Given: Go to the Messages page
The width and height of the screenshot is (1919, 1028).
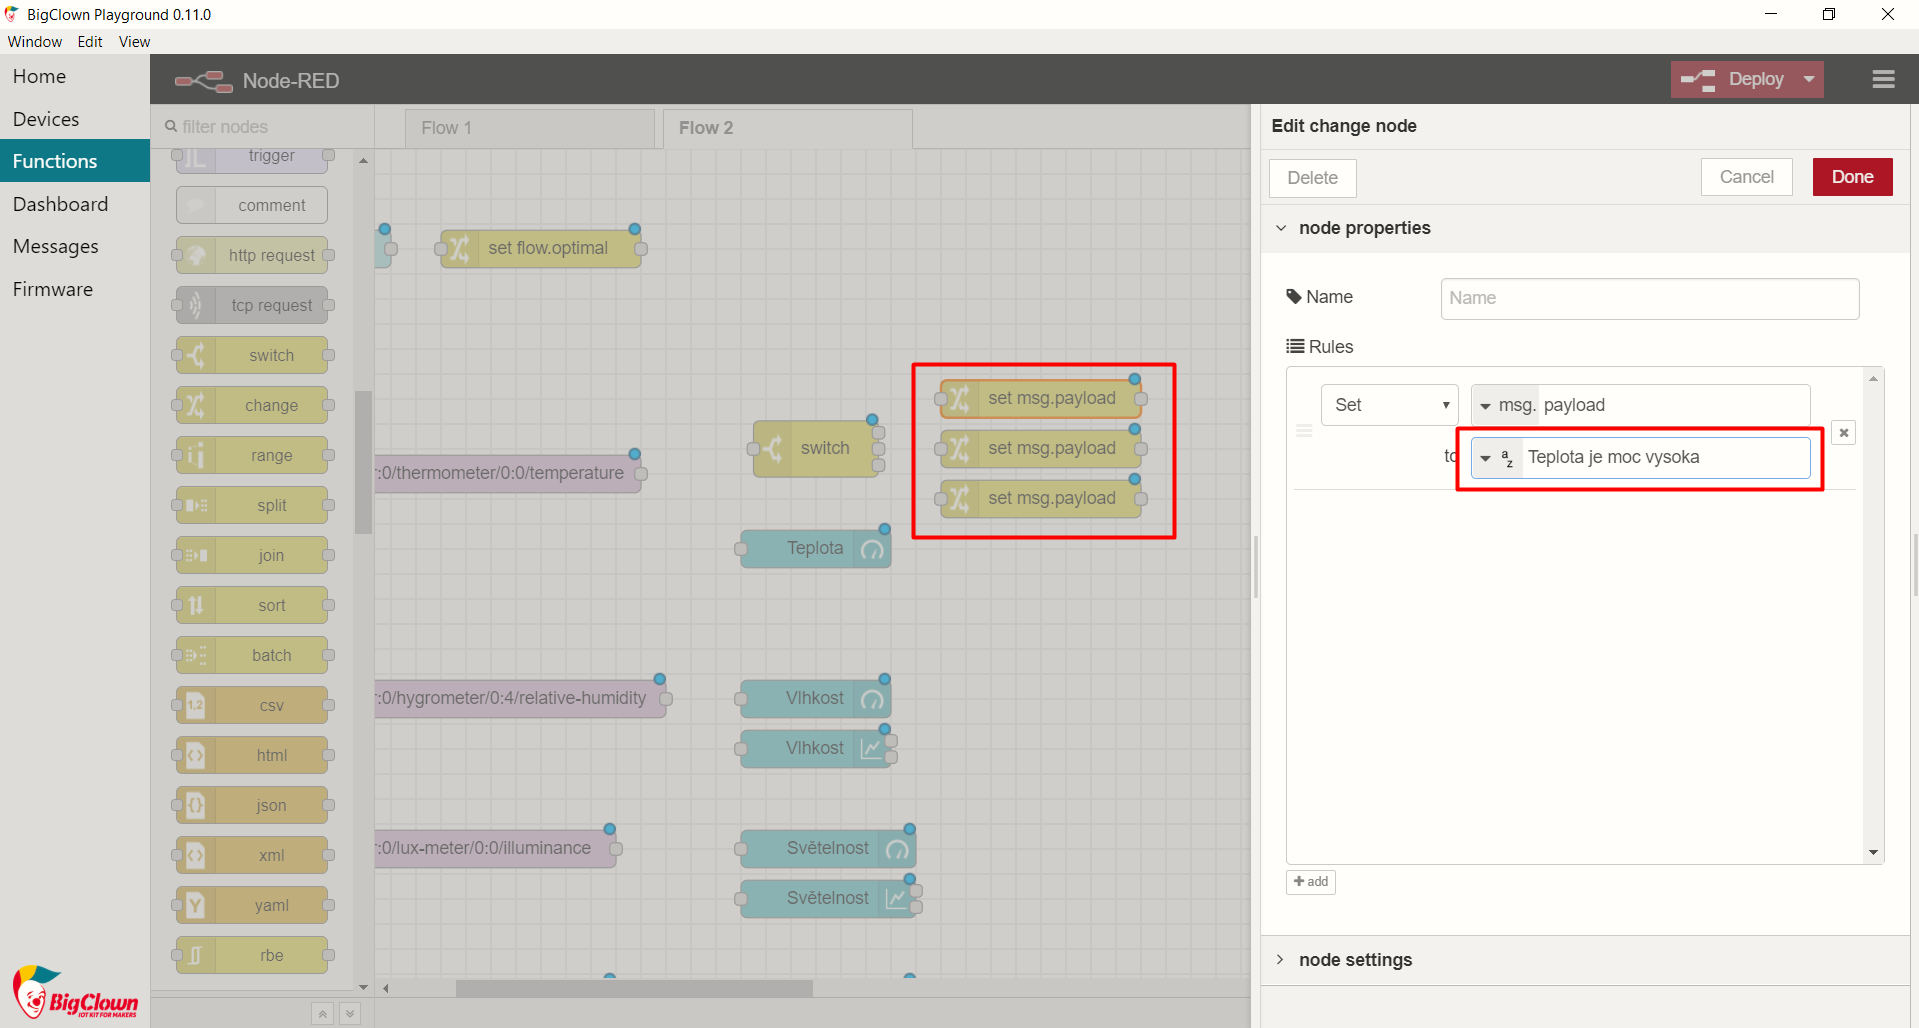Looking at the screenshot, I should (x=75, y=246).
